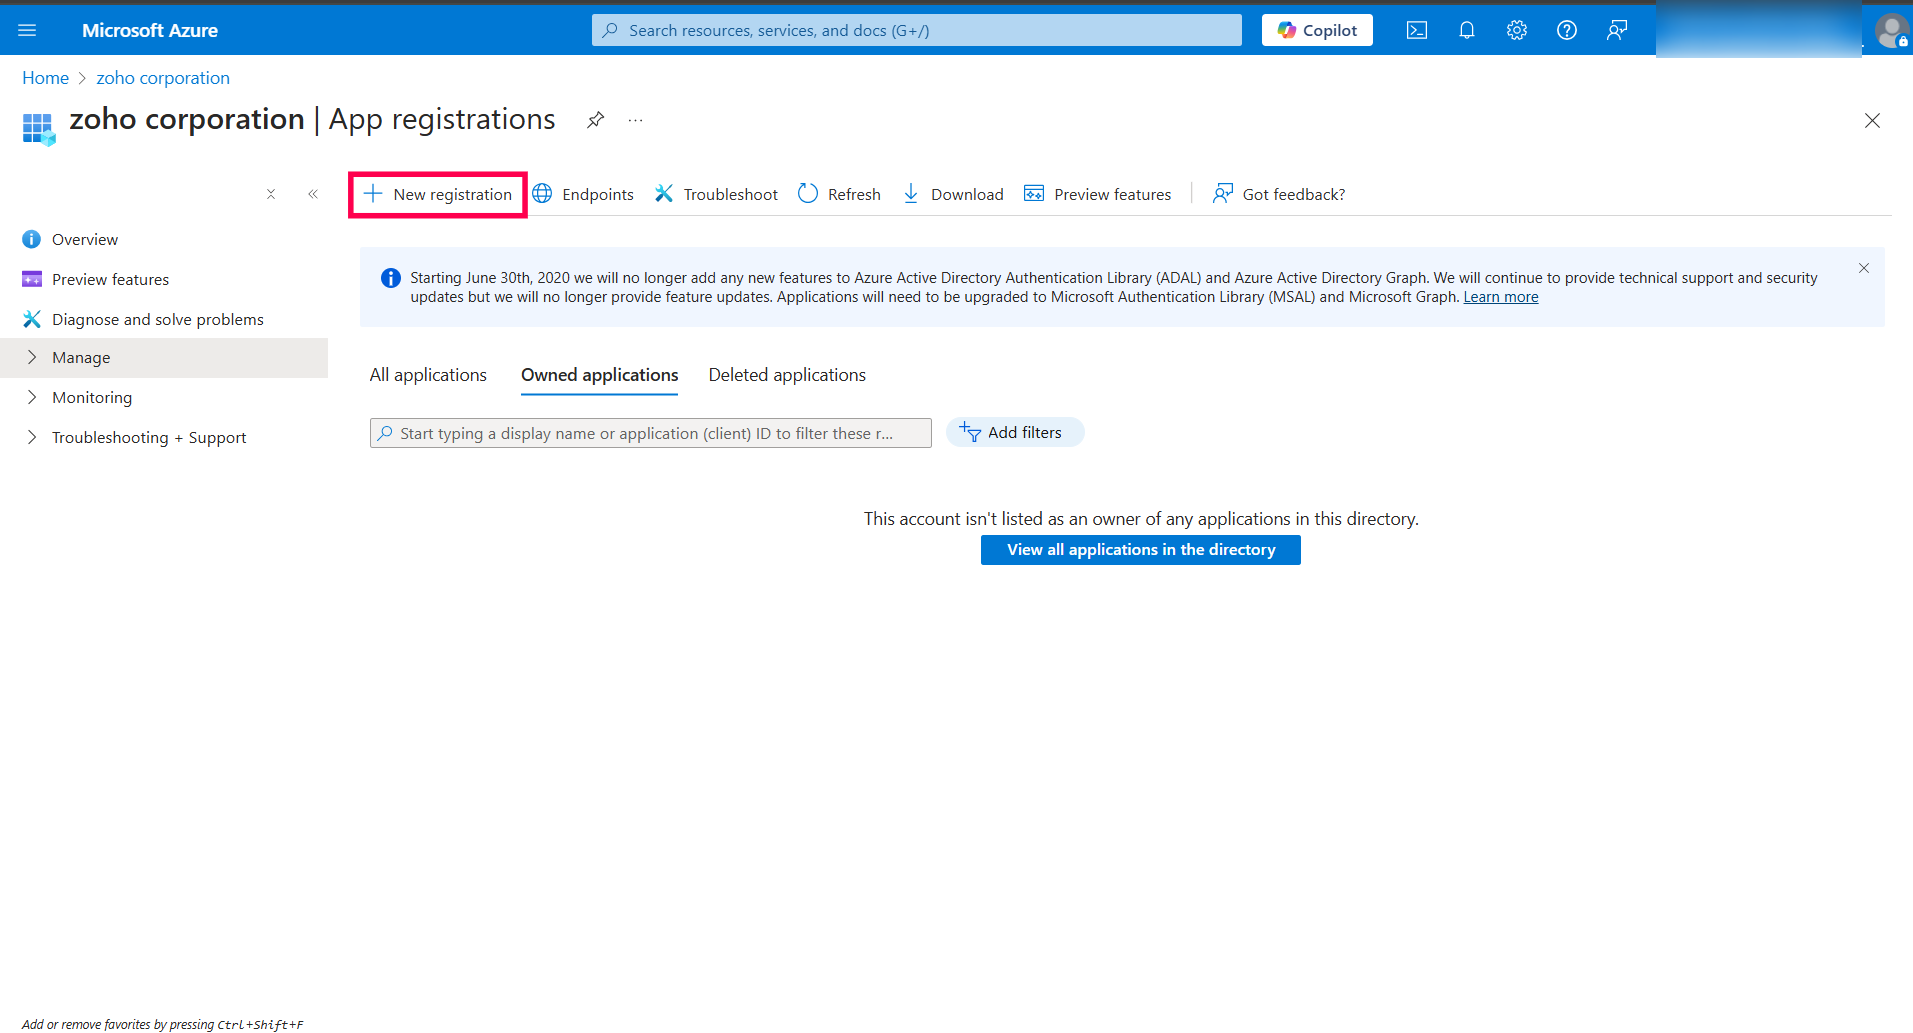Click the Microsoft Azure logo text
Image resolution: width=1913 pixels, height=1033 pixels.
coord(150,30)
